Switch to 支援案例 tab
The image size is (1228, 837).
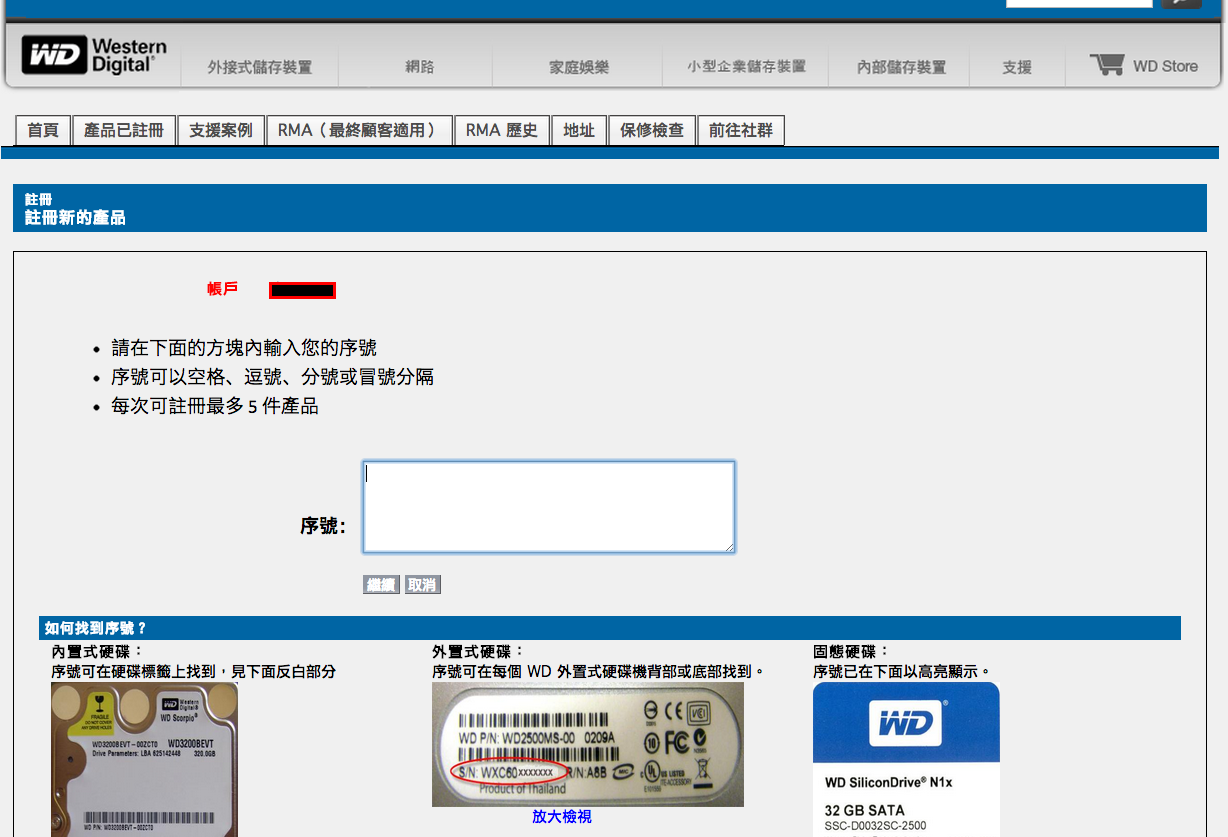[x=221, y=130]
